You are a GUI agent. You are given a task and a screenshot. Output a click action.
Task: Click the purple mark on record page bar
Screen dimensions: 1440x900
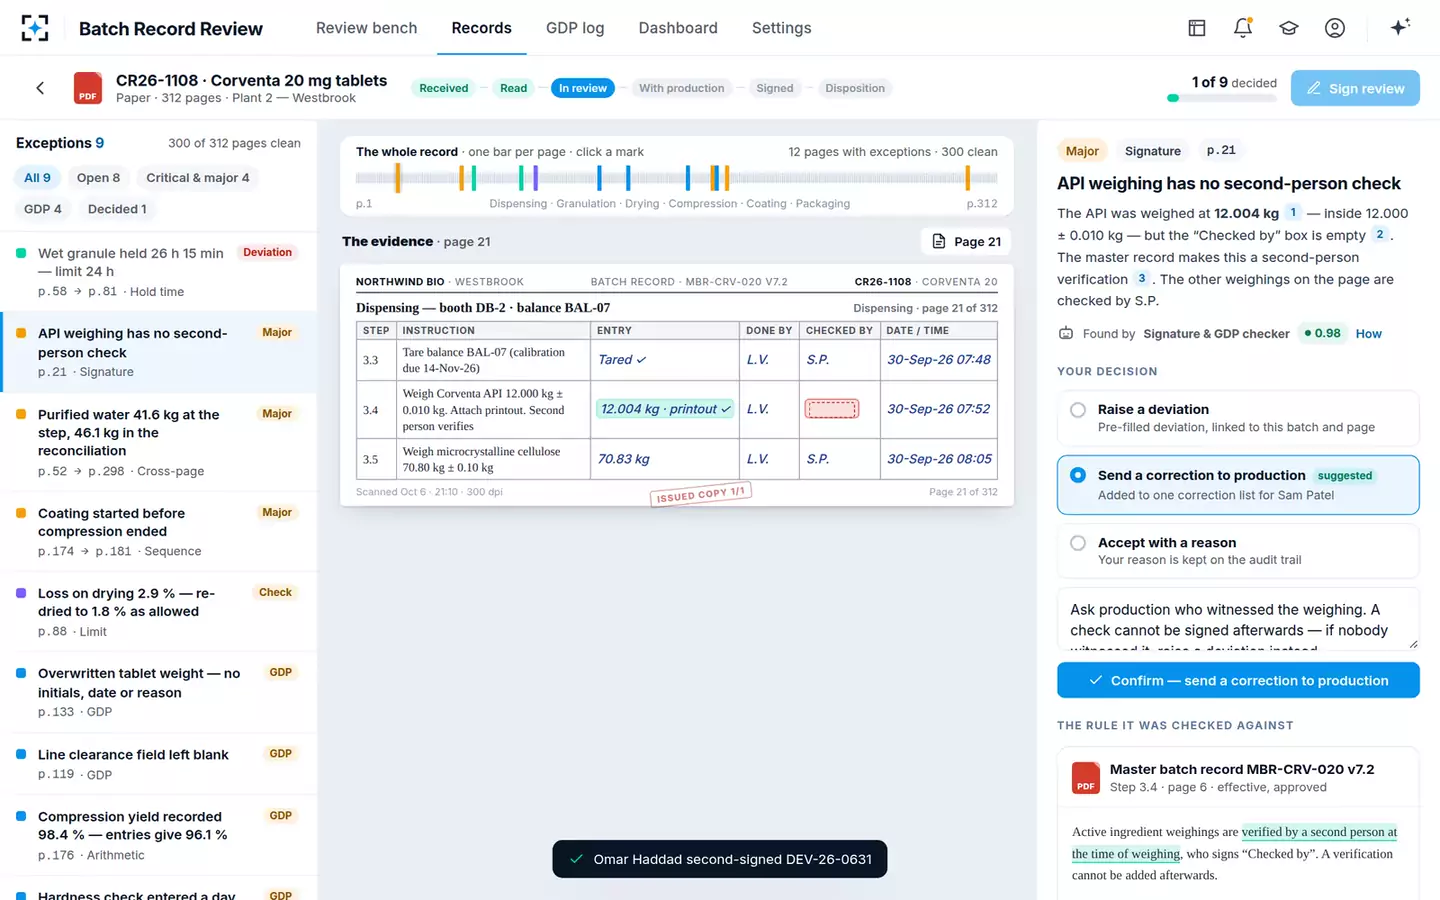coord(536,178)
